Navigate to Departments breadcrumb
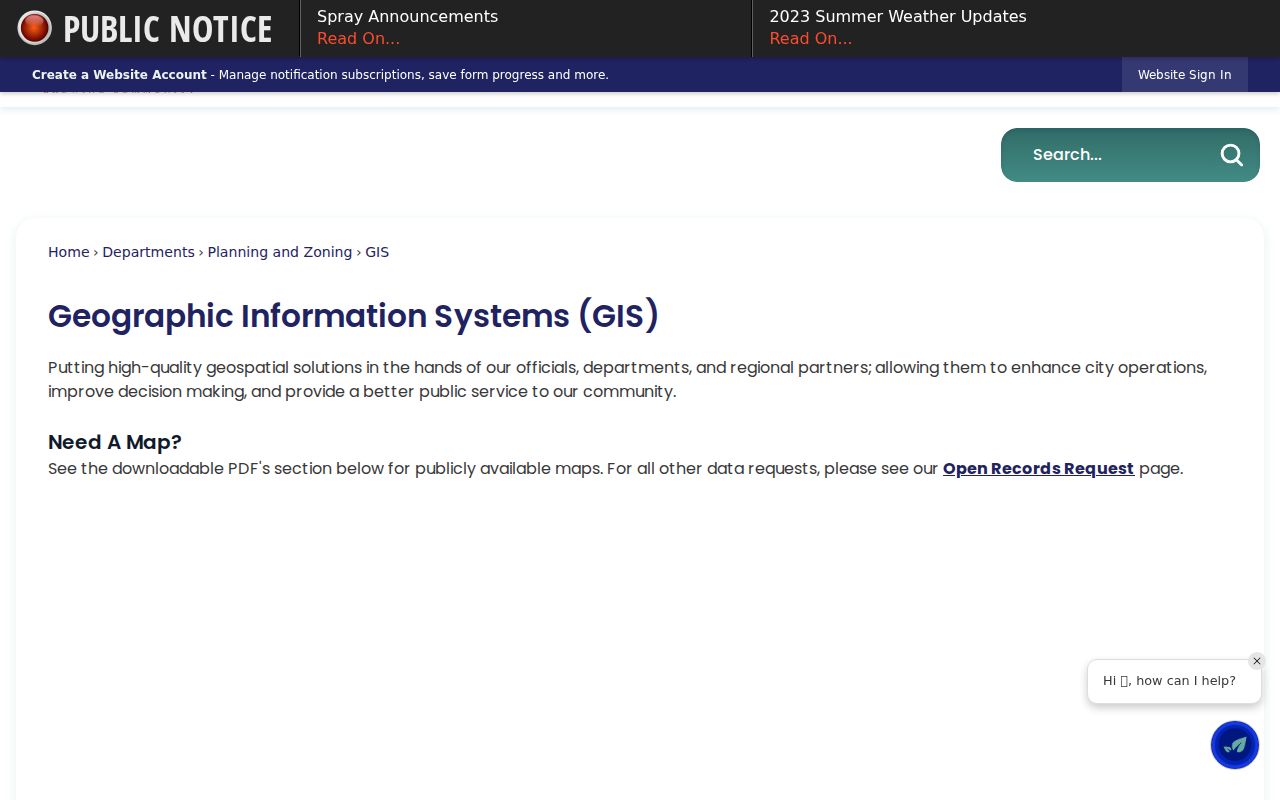The height and width of the screenshot is (800, 1280). [148, 252]
